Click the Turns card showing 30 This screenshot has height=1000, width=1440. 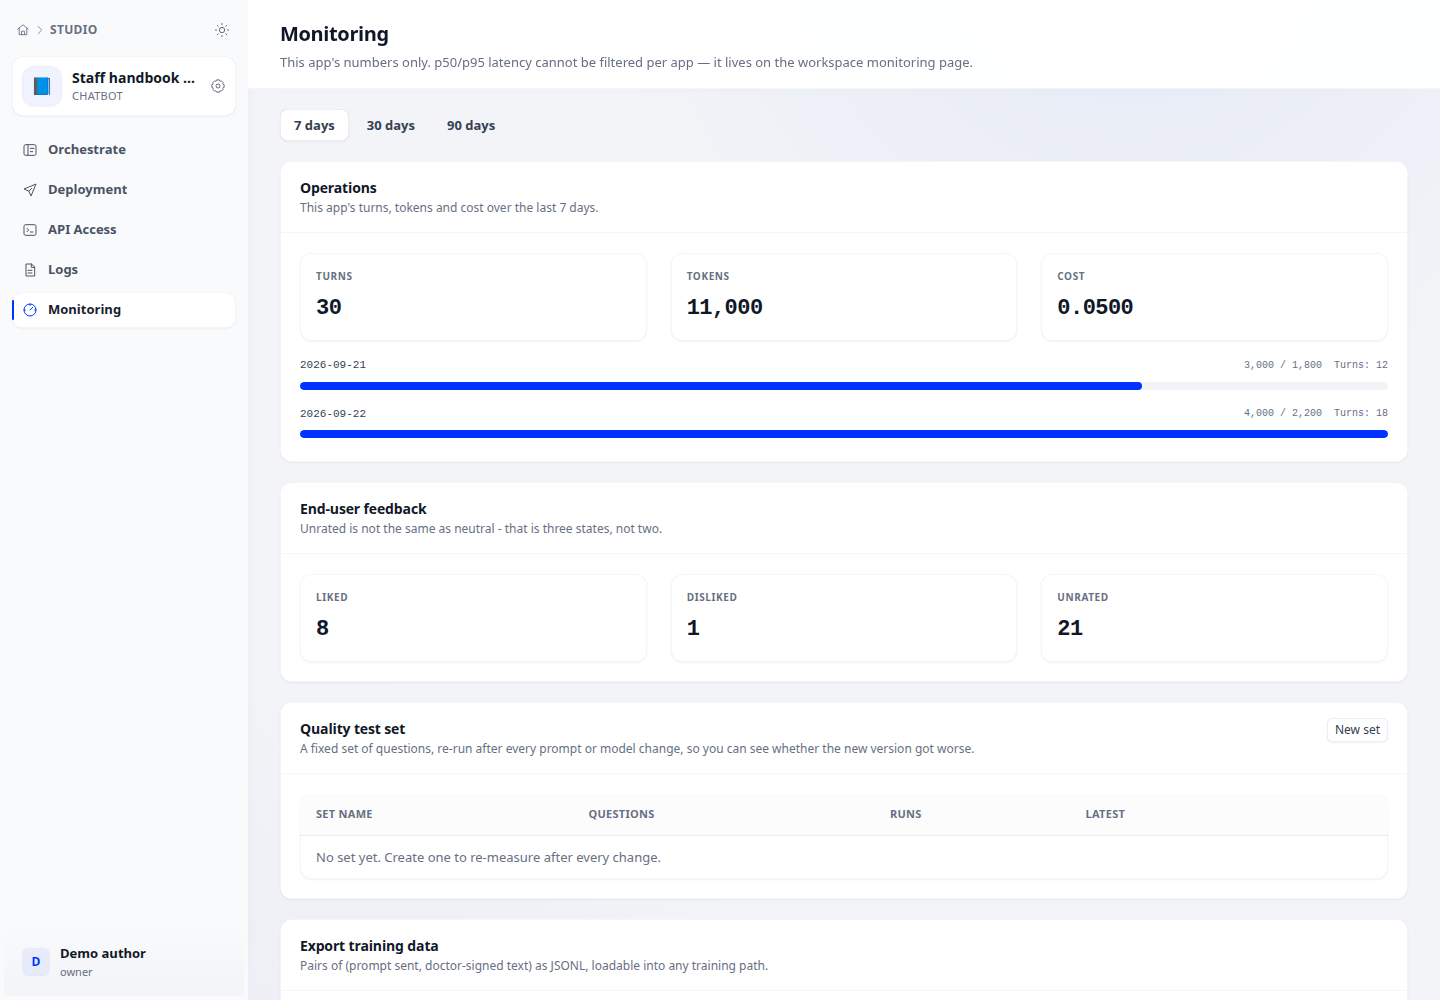(473, 297)
